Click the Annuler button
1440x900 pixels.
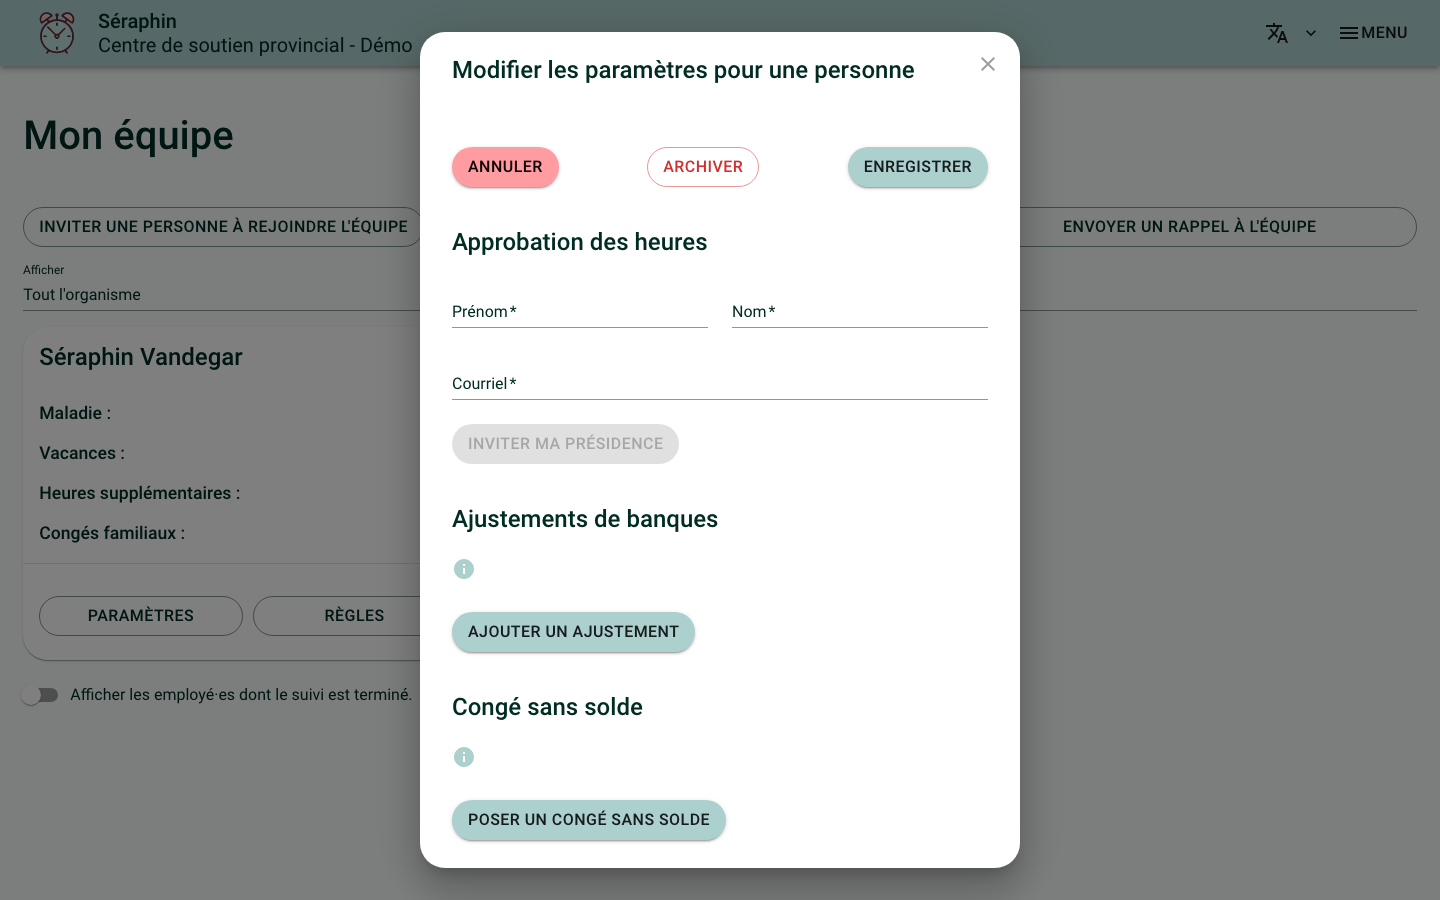[x=505, y=167]
